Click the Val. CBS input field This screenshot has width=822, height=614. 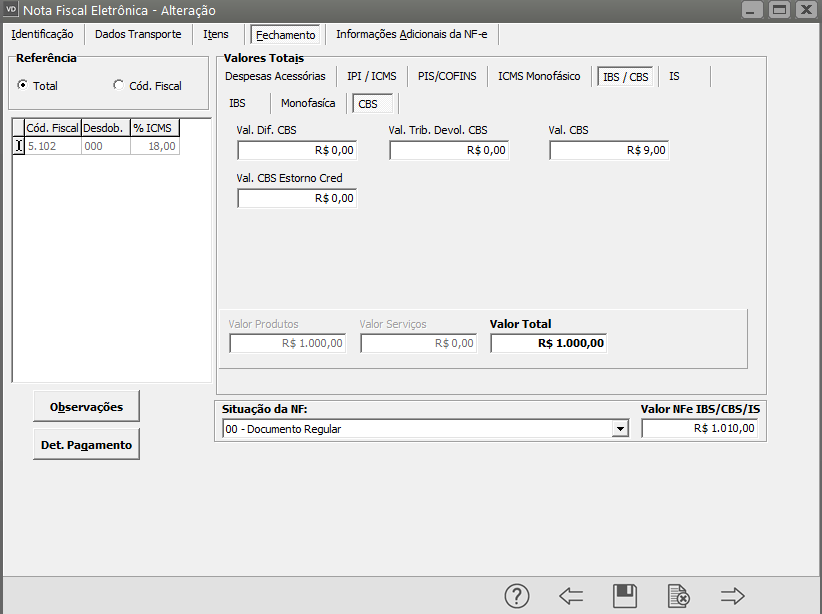(608, 150)
